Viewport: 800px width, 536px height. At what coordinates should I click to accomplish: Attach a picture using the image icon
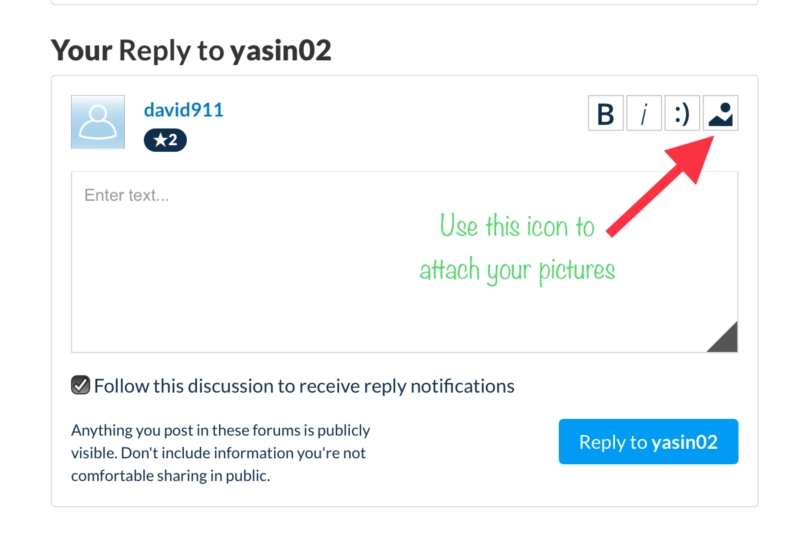(x=720, y=113)
